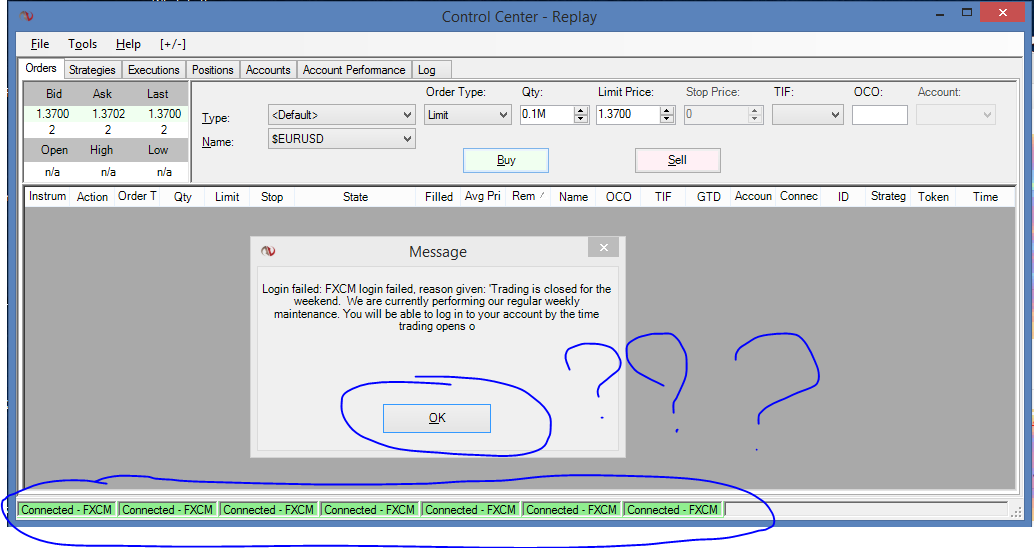Switch to the Accounts tab
Screen dimensions: 1034x548
click(268, 70)
